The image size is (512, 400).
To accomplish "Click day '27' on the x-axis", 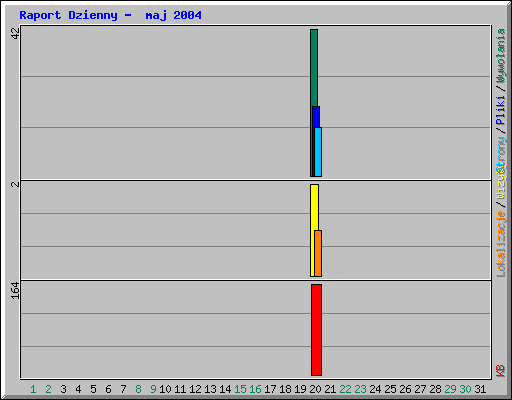I will [420, 389].
